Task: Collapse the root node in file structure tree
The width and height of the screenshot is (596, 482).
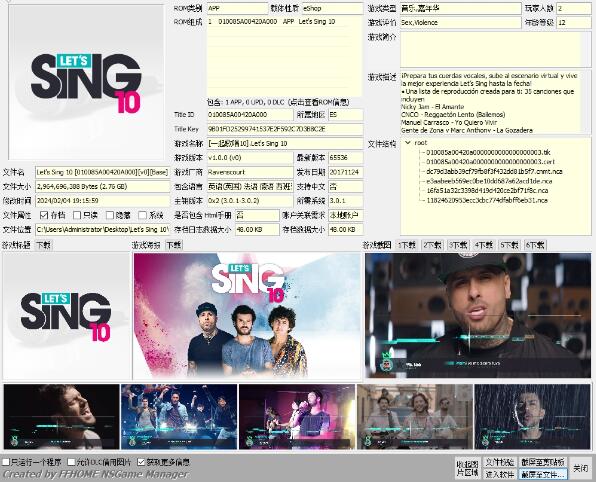Action: pos(408,143)
